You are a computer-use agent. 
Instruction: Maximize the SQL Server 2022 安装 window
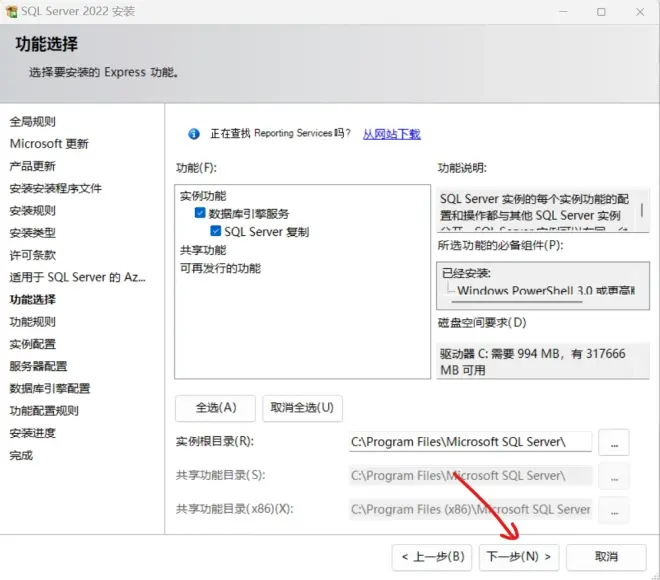coord(601,12)
